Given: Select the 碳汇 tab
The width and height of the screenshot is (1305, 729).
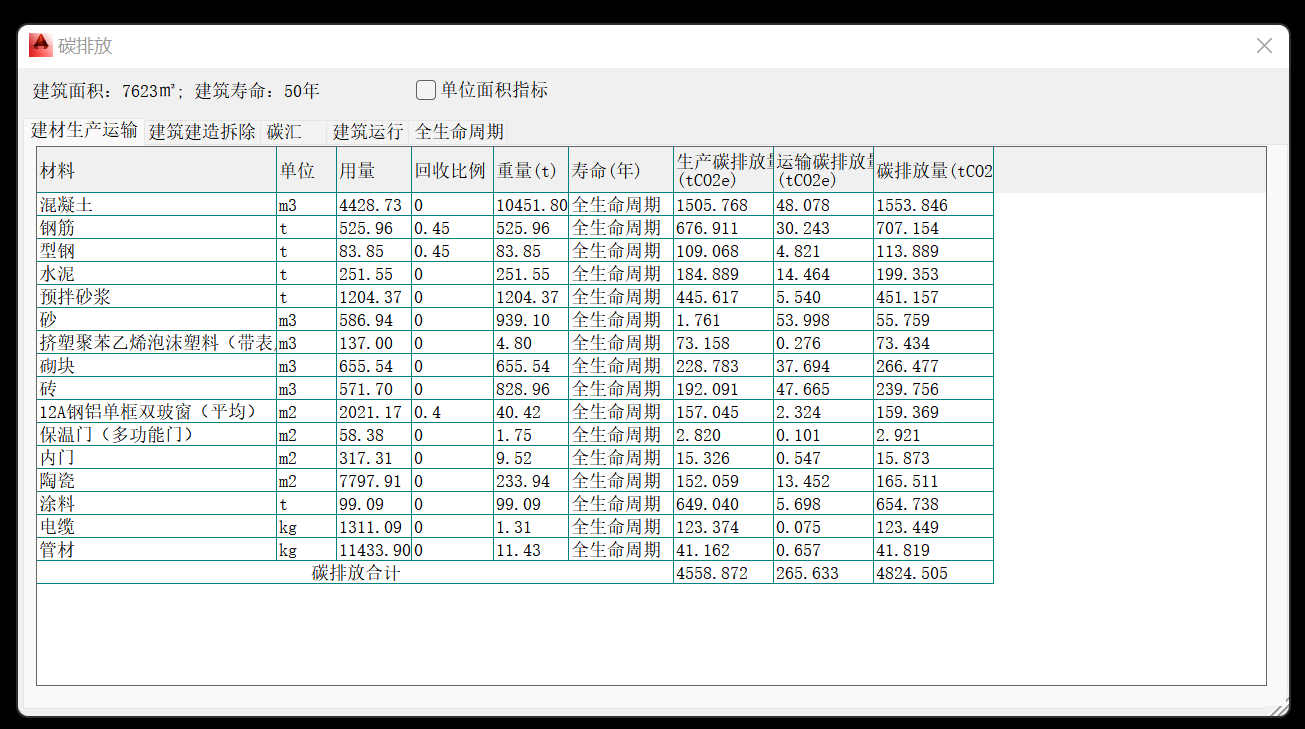Looking at the screenshot, I should tap(284, 132).
